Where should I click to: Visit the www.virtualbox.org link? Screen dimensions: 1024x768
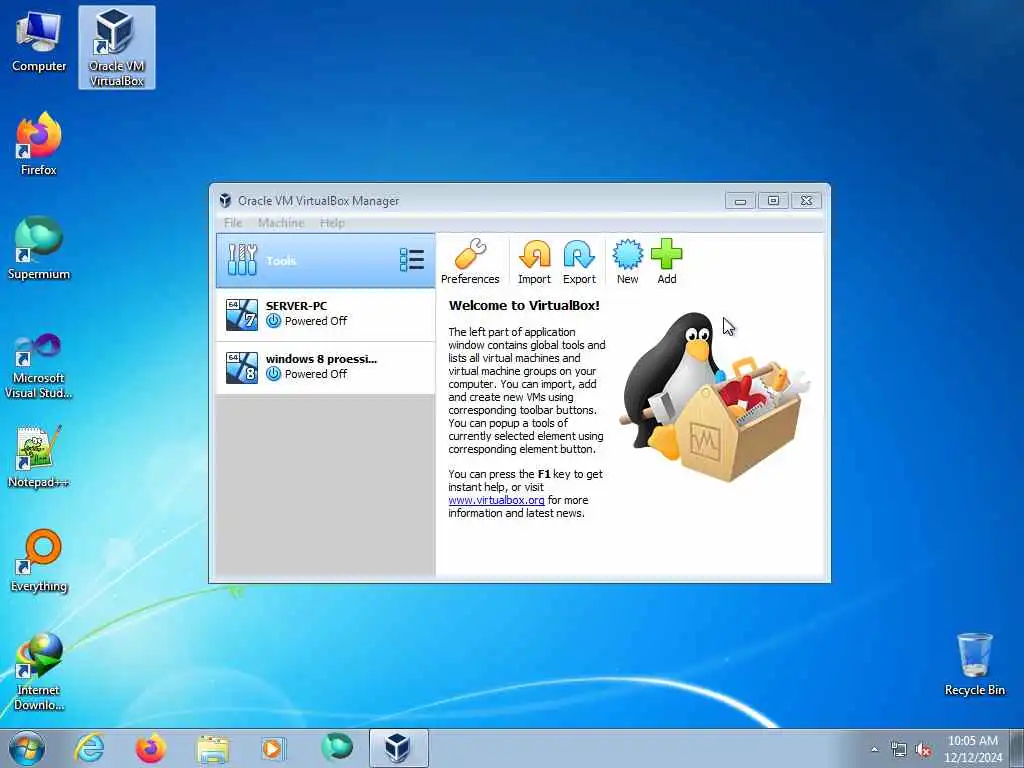[x=496, y=500]
